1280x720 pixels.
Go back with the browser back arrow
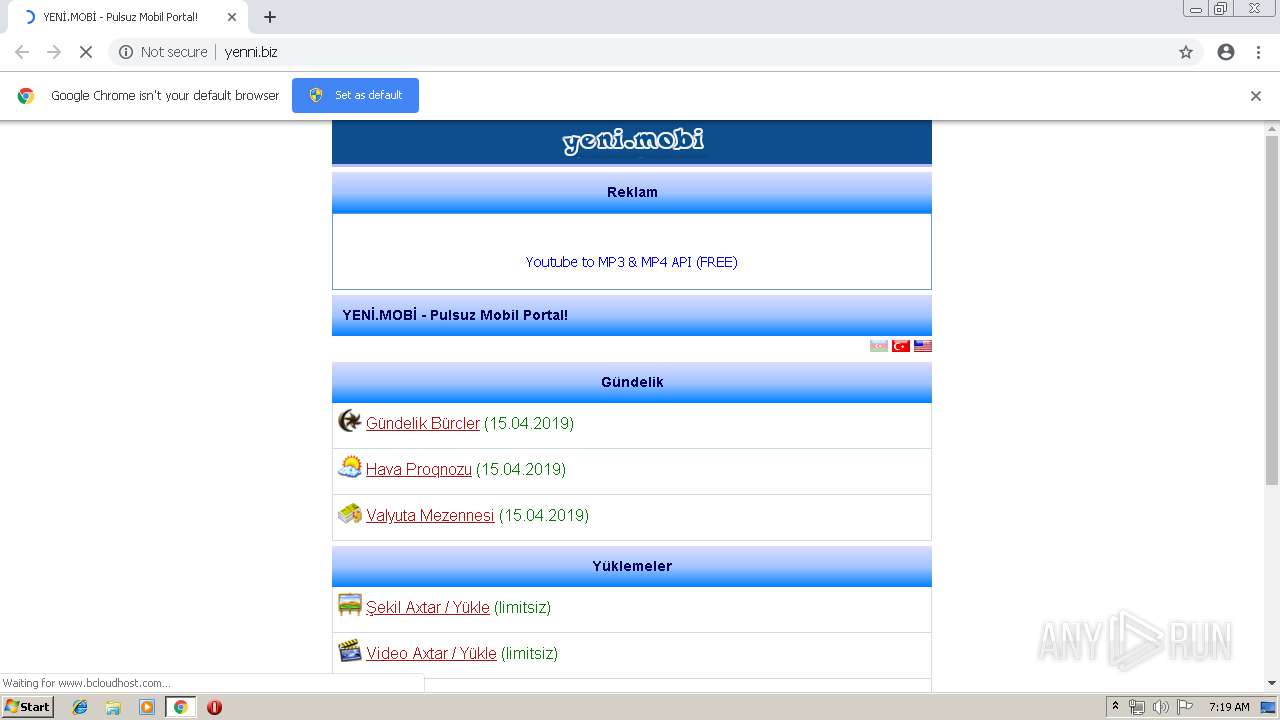click(22, 52)
